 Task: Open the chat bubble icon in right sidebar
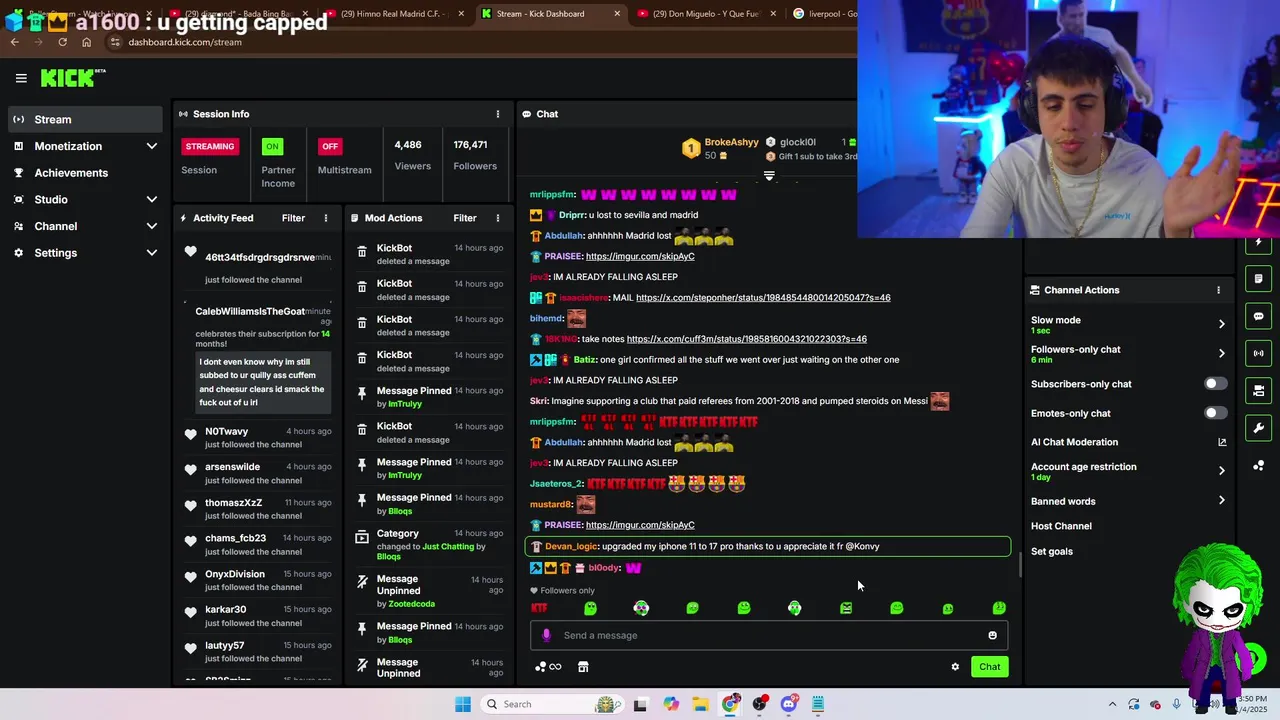tap(1258, 316)
